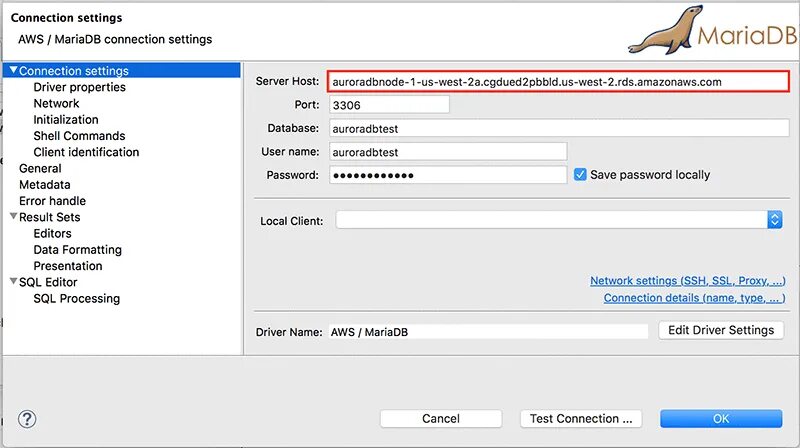Open the Network settings page
Screen dimensions: 800x448
(x=56, y=104)
